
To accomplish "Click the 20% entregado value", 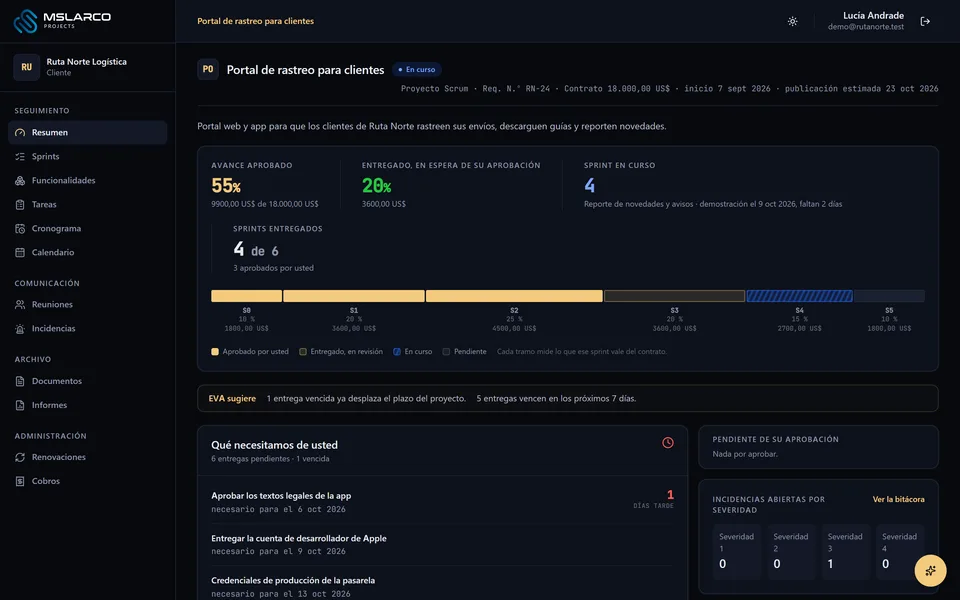I will tap(377, 186).
